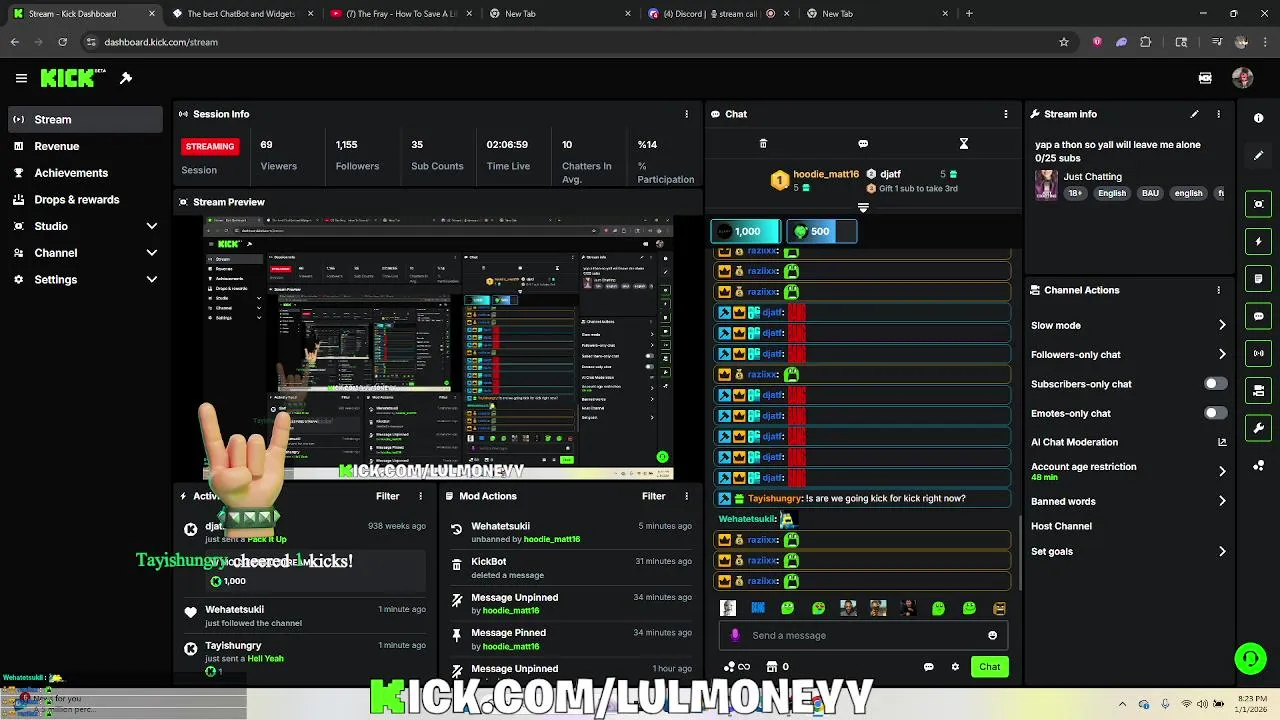Image resolution: width=1280 pixels, height=720 pixels.
Task: Click the chat bubble widget icon in sidebar
Action: click(x=1258, y=316)
